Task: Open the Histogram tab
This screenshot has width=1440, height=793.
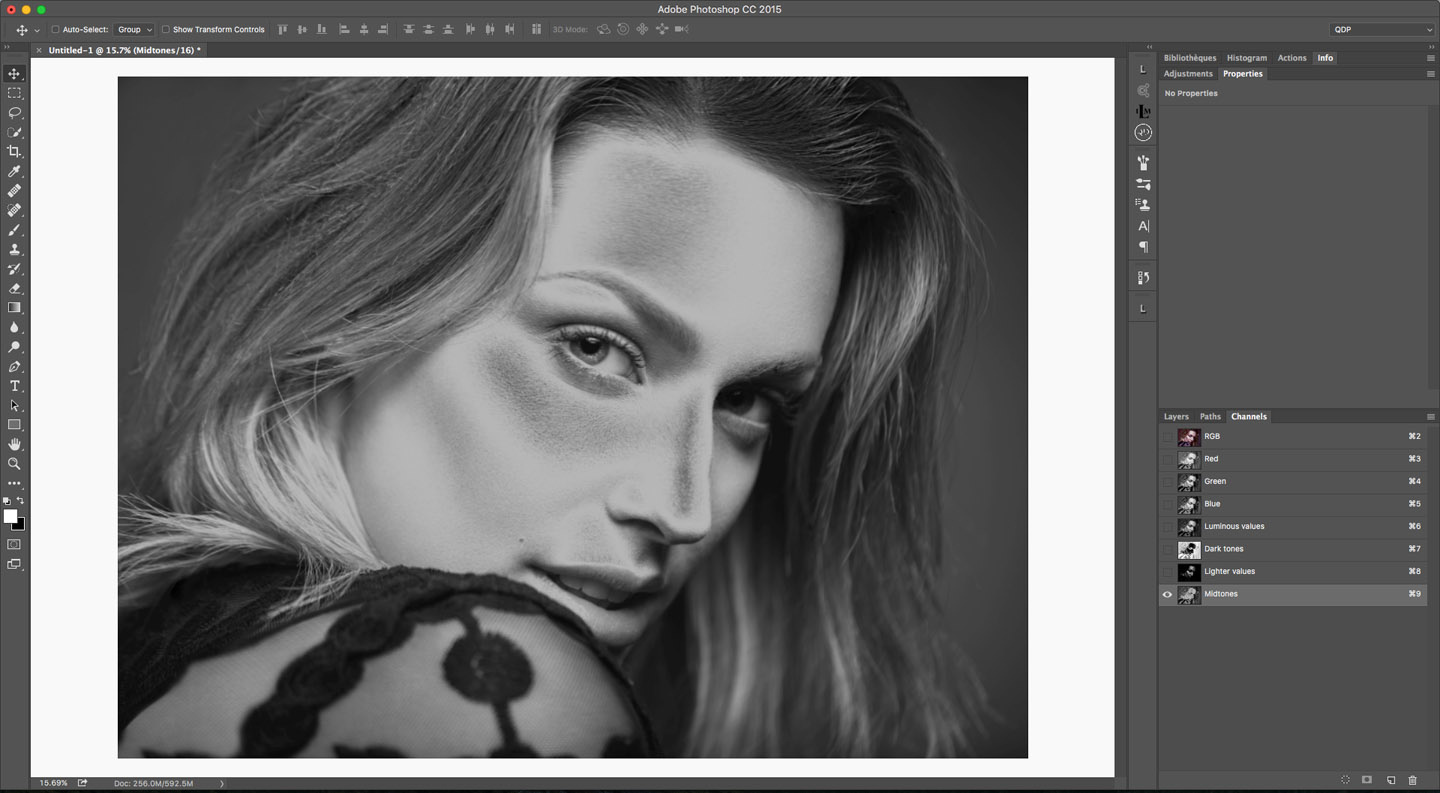Action: (1246, 58)
